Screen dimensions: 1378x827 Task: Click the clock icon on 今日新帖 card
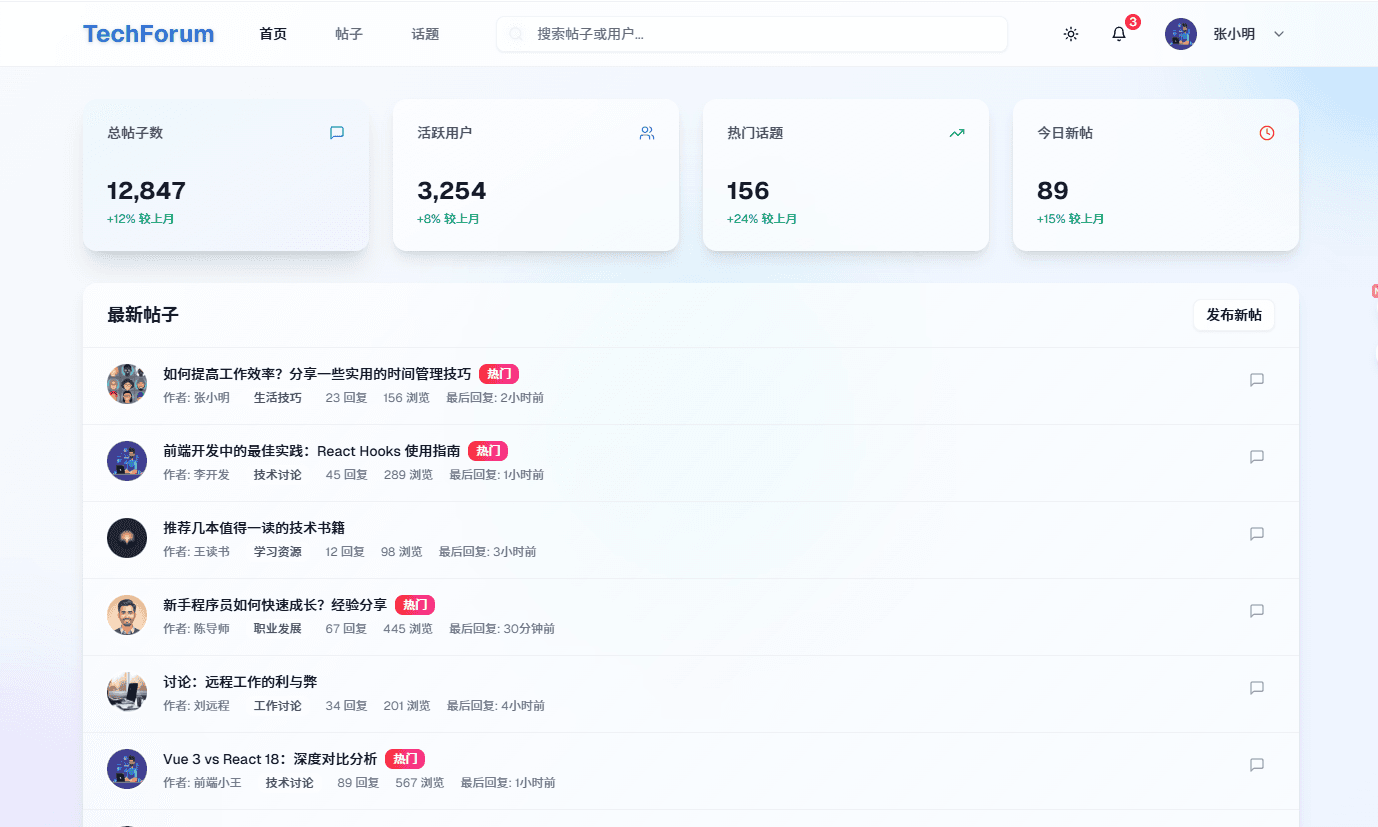tap(1266, 132)
